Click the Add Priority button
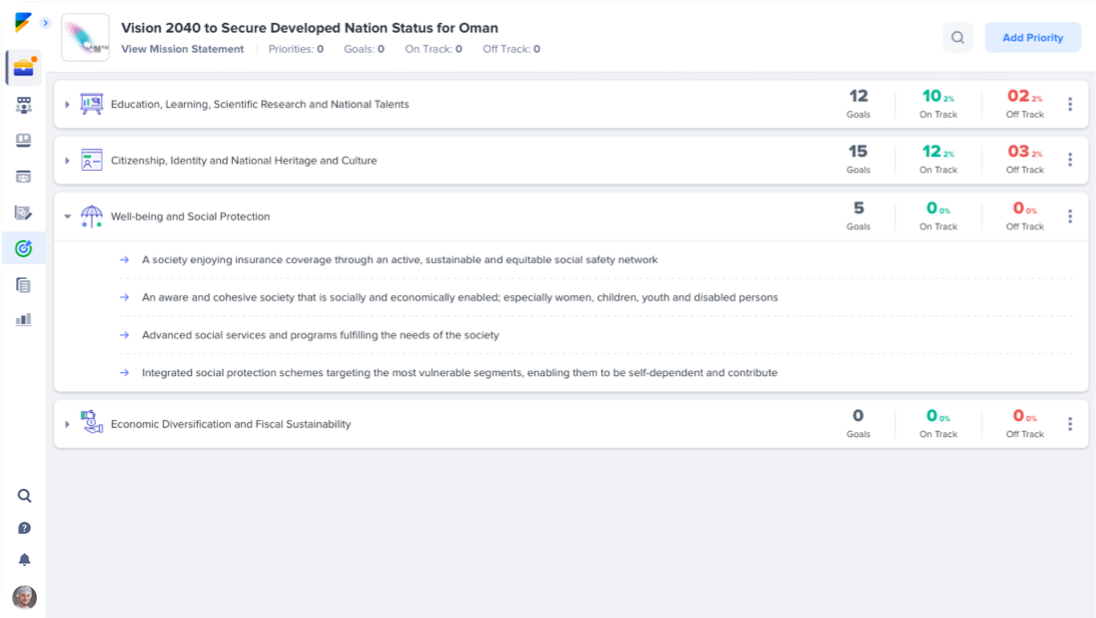Viewport: 1096px width, 618px height. point(1032,38)
